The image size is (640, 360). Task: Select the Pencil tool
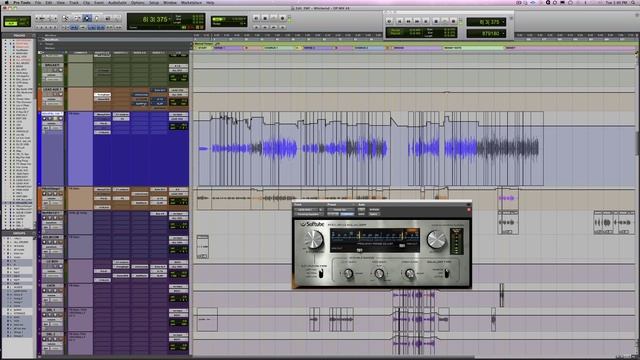117,18
